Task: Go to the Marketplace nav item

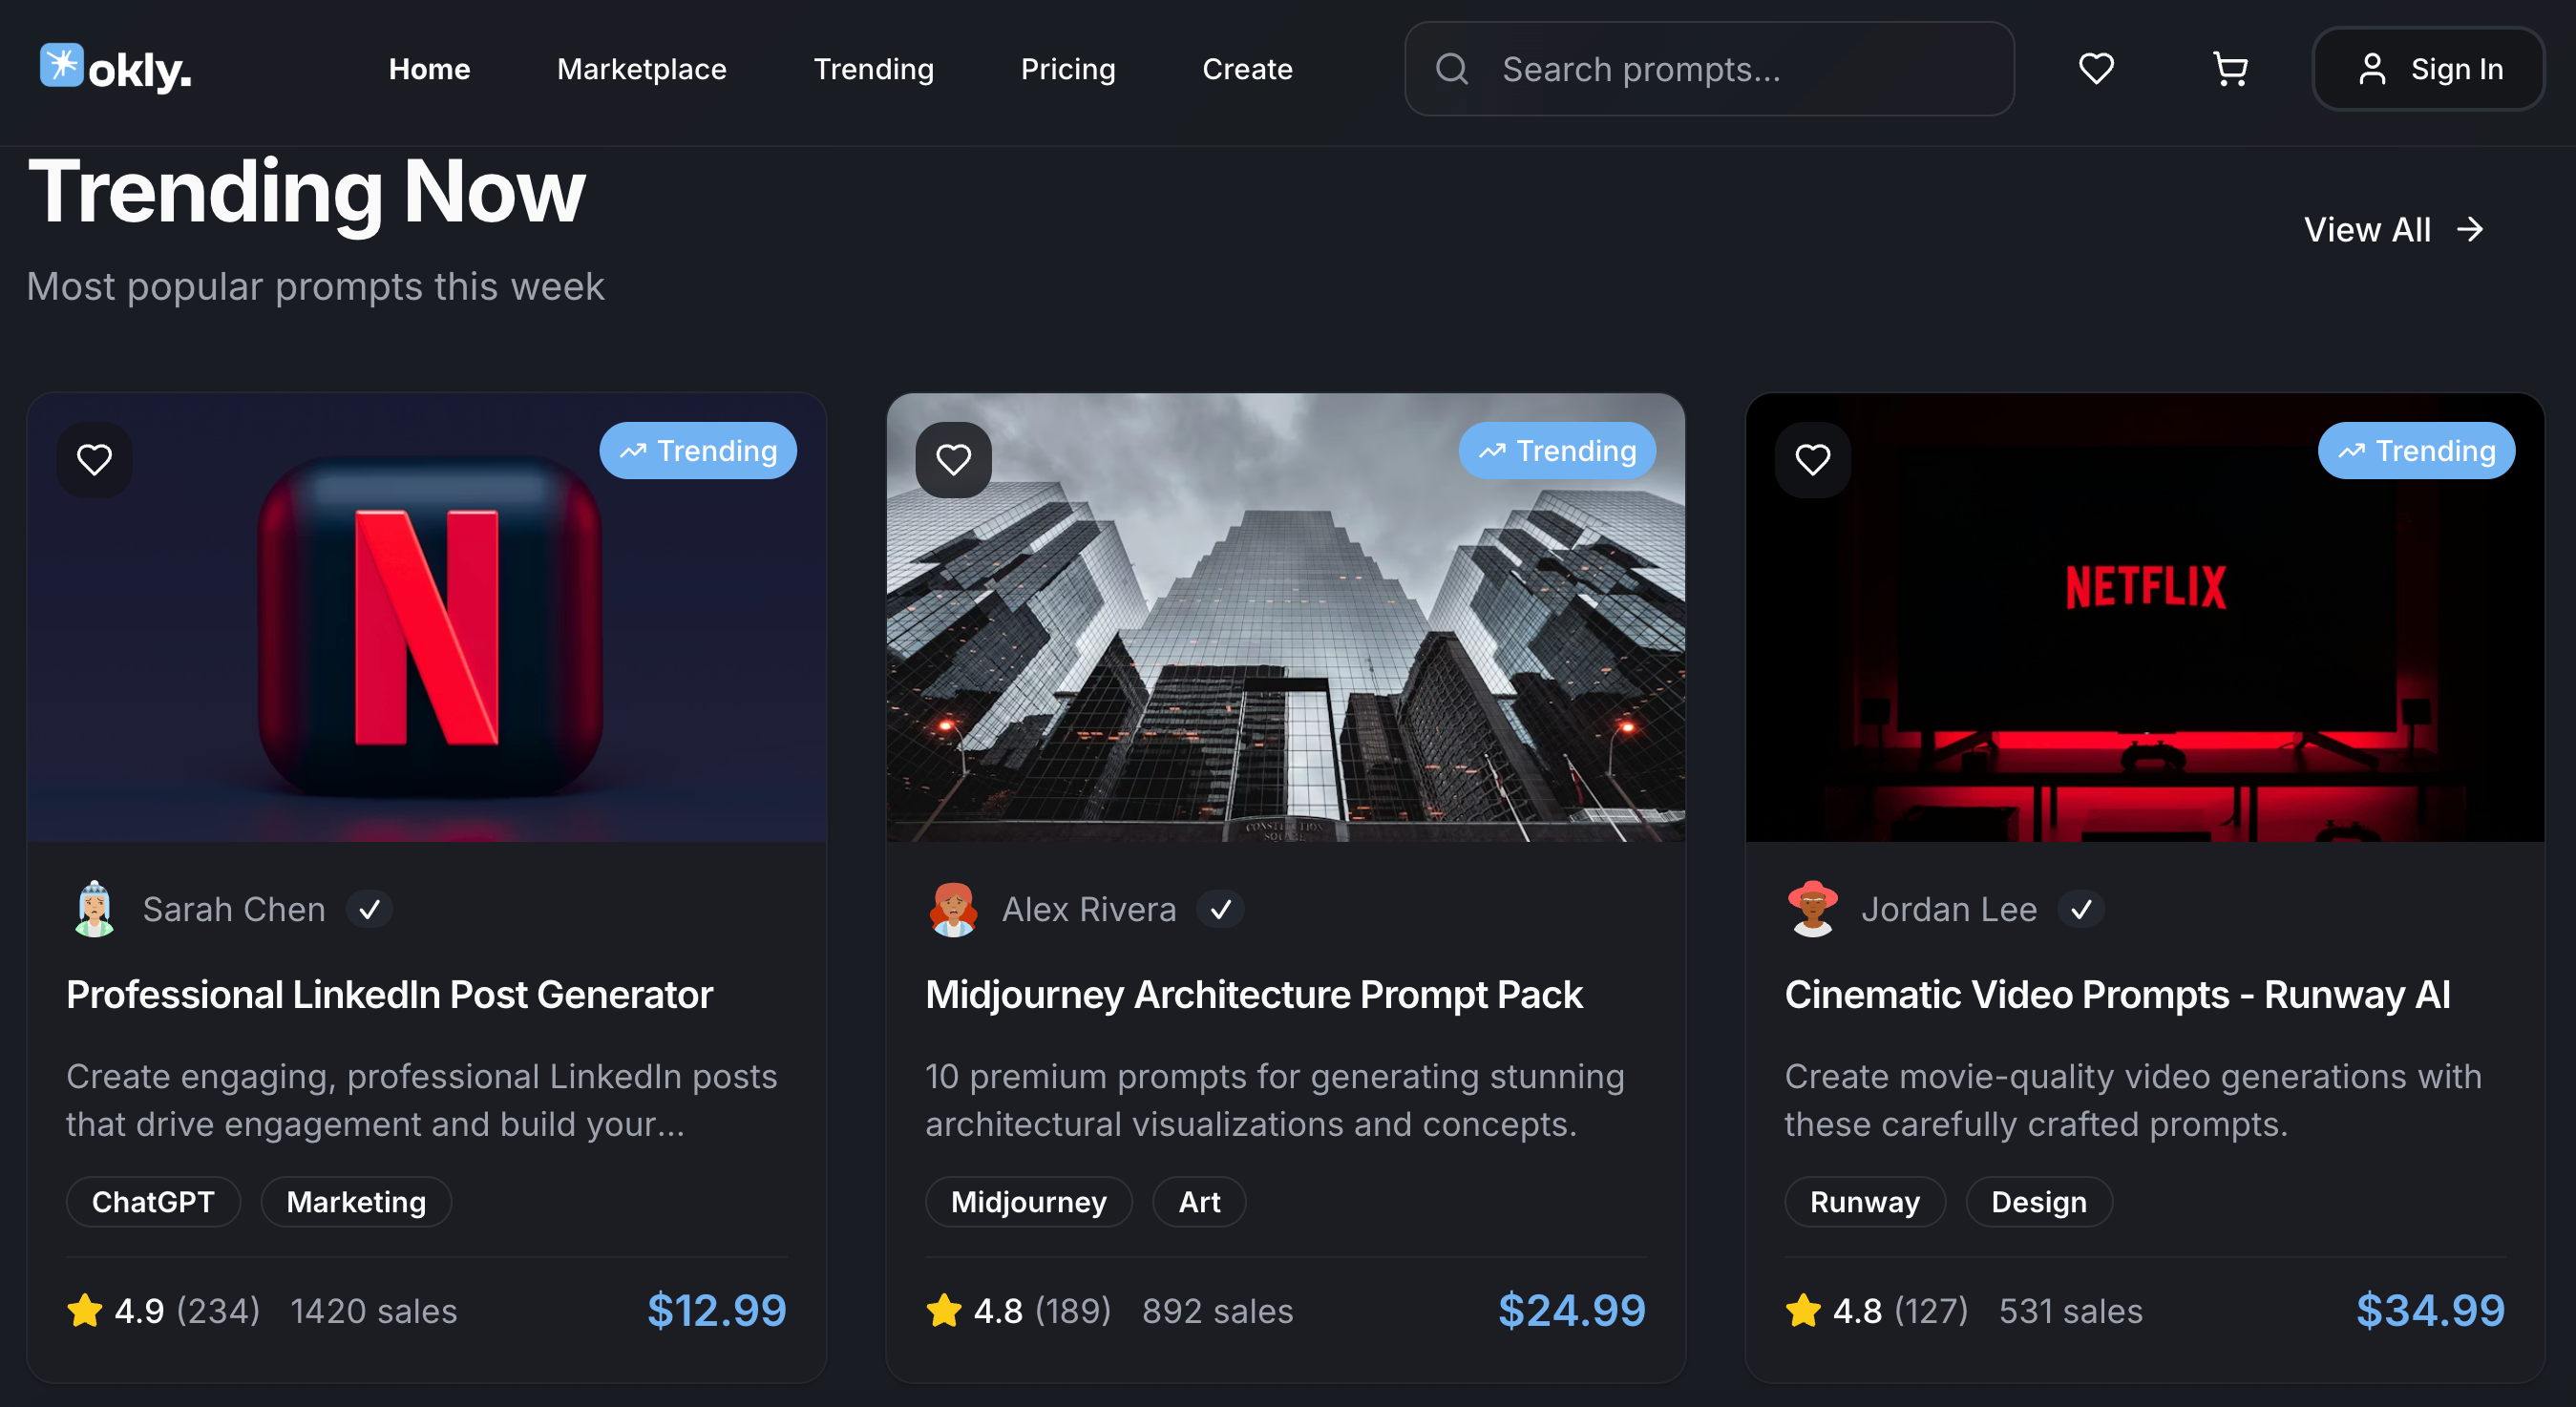Action: [641, 69]
